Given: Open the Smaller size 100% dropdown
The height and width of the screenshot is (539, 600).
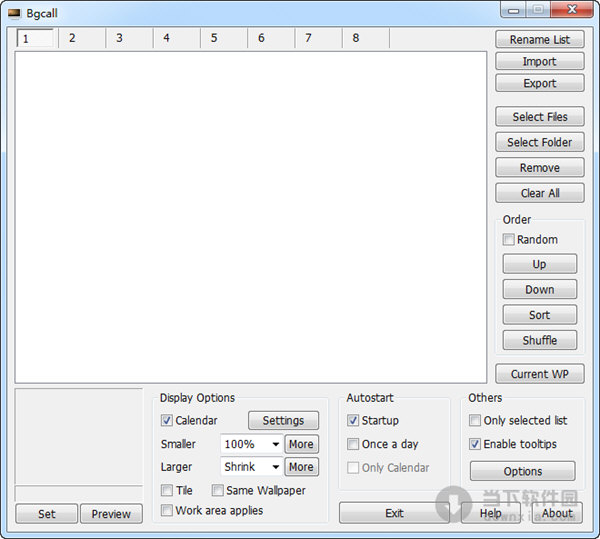Looking at the screenshot, I should pos(252,444).
